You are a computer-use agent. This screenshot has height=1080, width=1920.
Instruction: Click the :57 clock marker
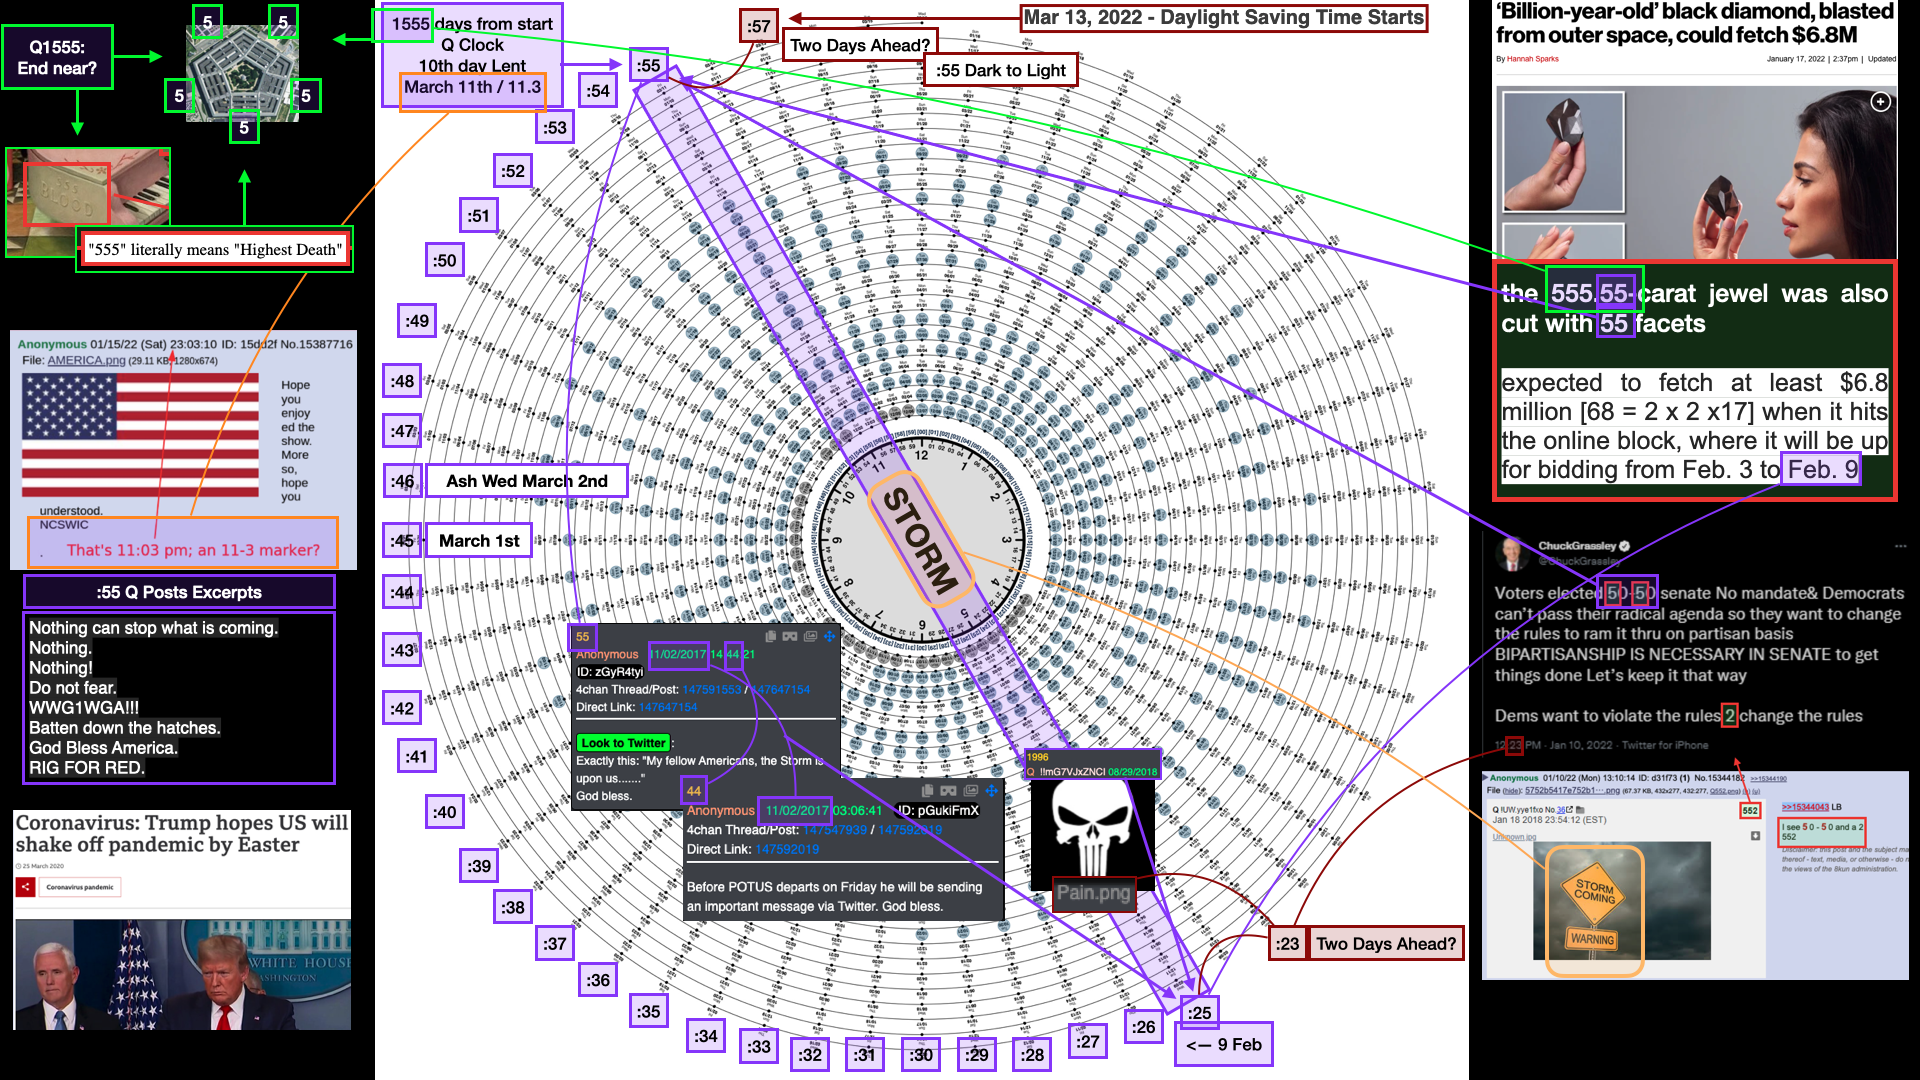pyautogui.click(x=759, y=26)
